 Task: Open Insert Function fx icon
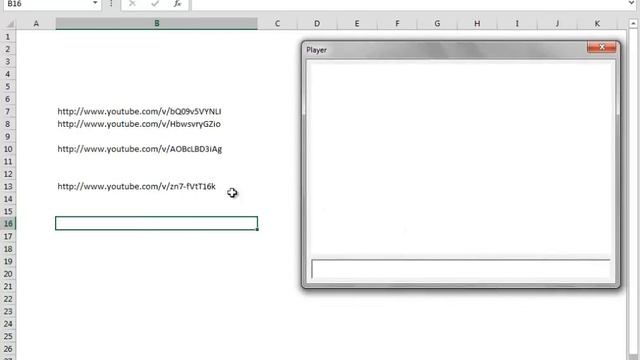coord(177,4)
